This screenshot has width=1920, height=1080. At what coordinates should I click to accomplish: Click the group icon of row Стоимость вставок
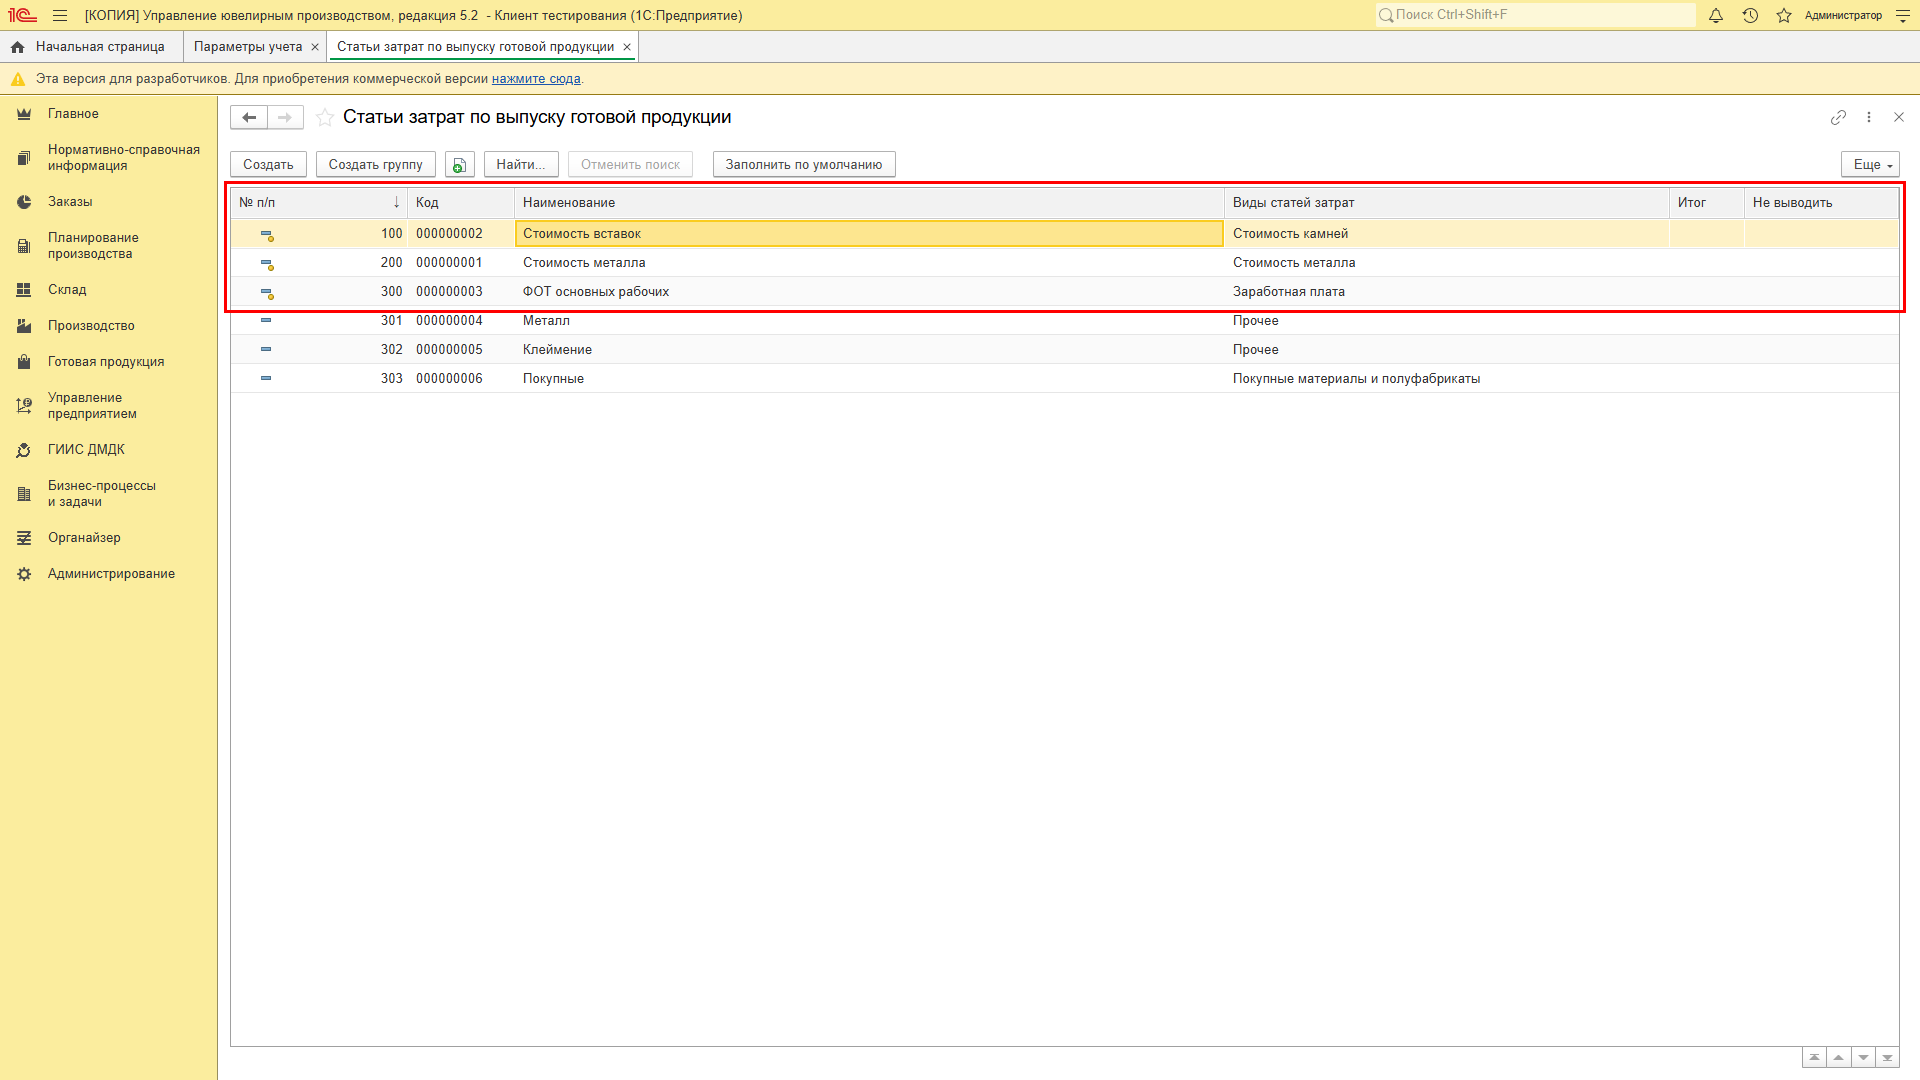[x=267, y=235]
